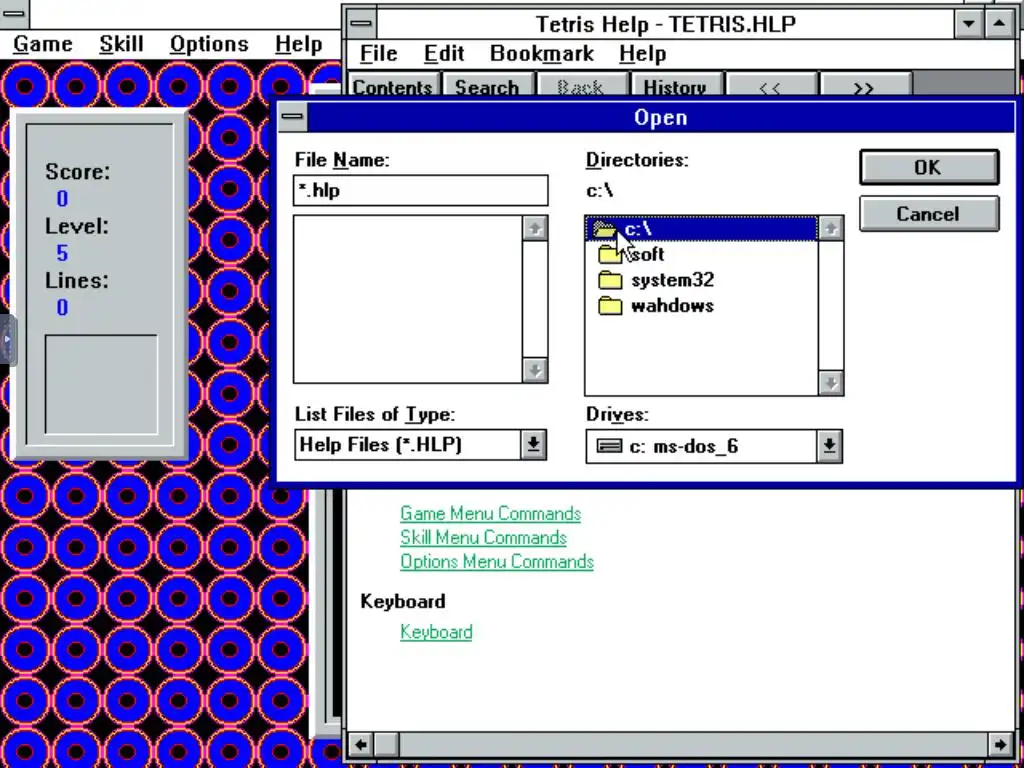Select the wahdows folder icon
The image size is (1024, 768).
(x=610, y=306)
